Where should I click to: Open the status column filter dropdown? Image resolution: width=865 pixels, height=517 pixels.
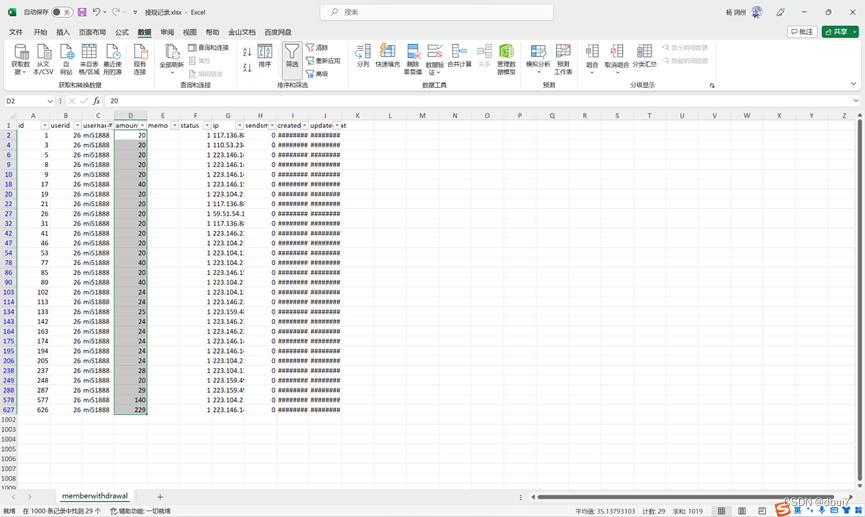tap(207, 125)
